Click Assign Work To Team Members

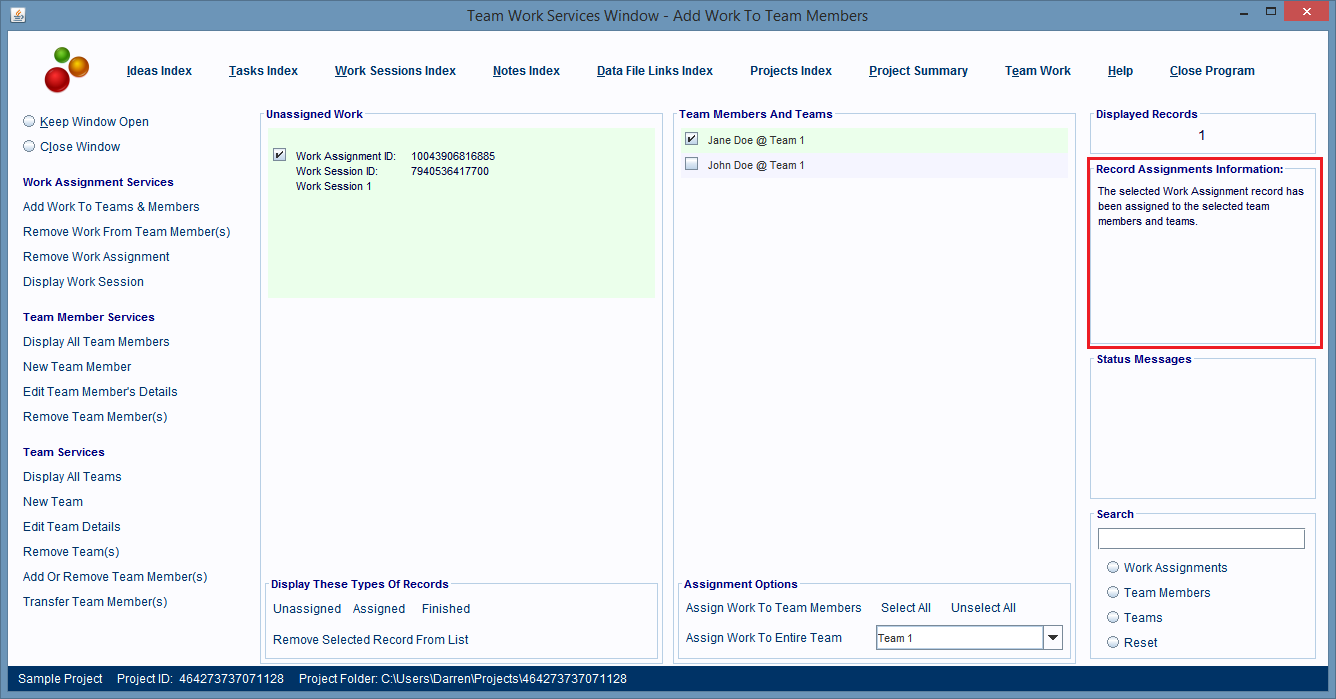pyautogui.click(x=773, y=608)
